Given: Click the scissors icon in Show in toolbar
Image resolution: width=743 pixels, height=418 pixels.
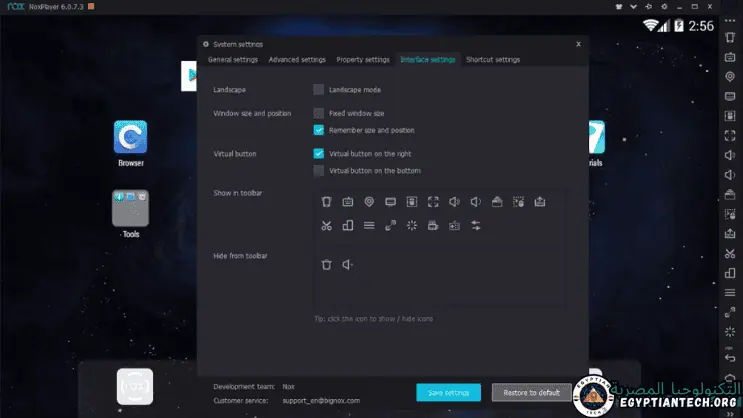Looking at the screenshot, I should (x=326, y=226).
